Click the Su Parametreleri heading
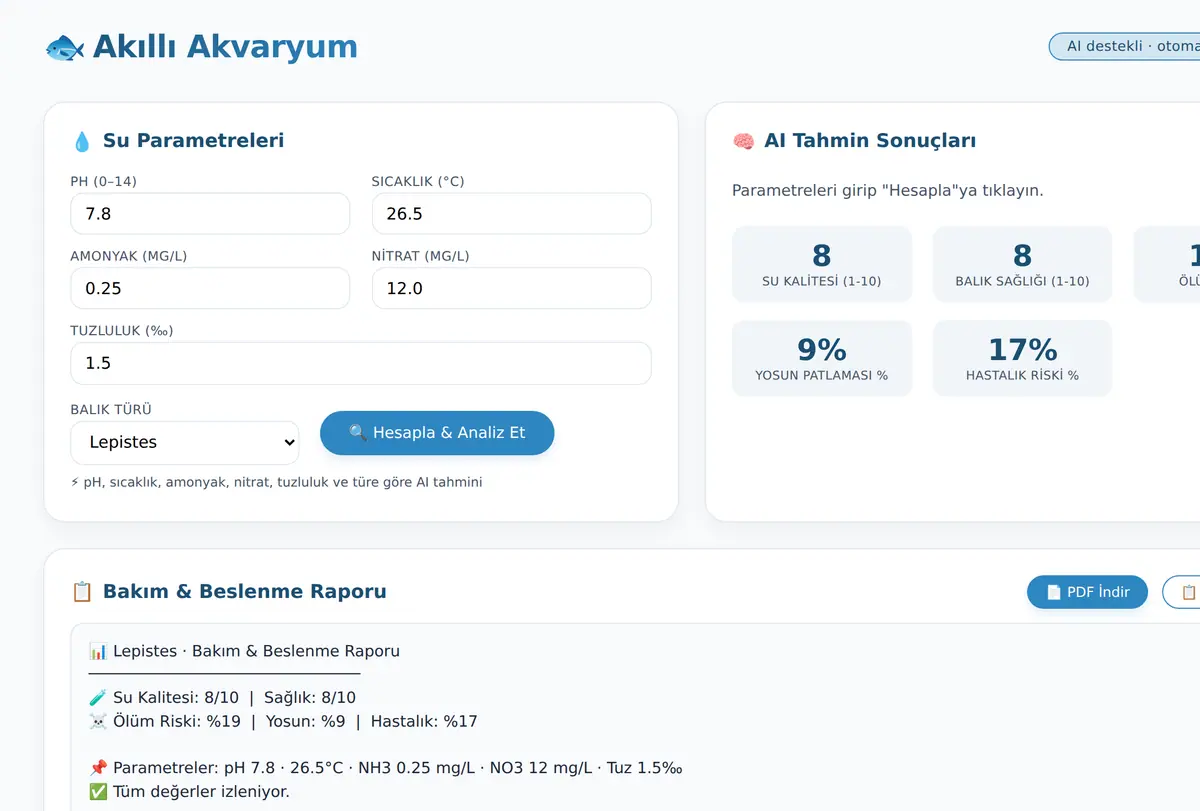Image resolution: width=1200 pixels, height=811 pixels. 193,141
